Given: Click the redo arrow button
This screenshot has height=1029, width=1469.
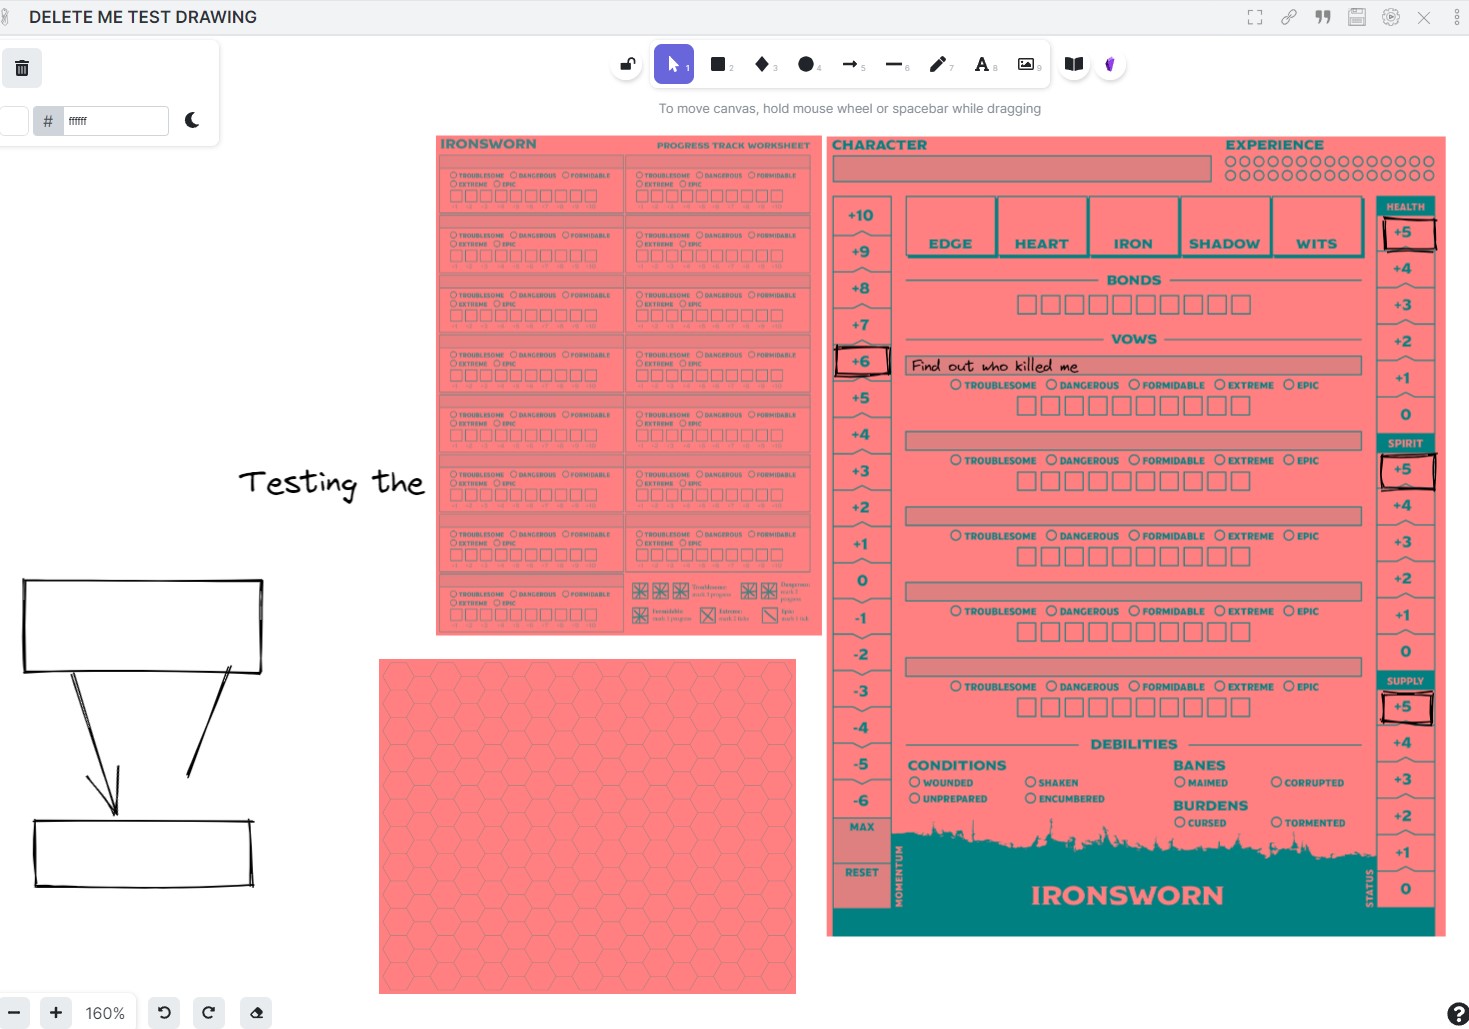Looking at the screenshot, I should pos(208,1013).
